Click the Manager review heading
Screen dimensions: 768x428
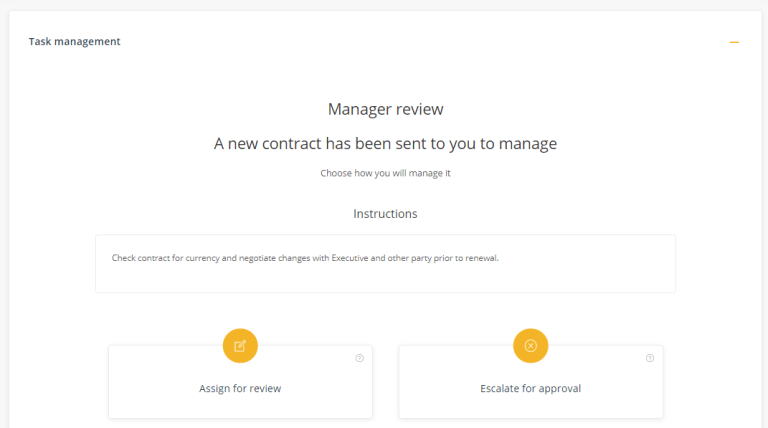385,109
